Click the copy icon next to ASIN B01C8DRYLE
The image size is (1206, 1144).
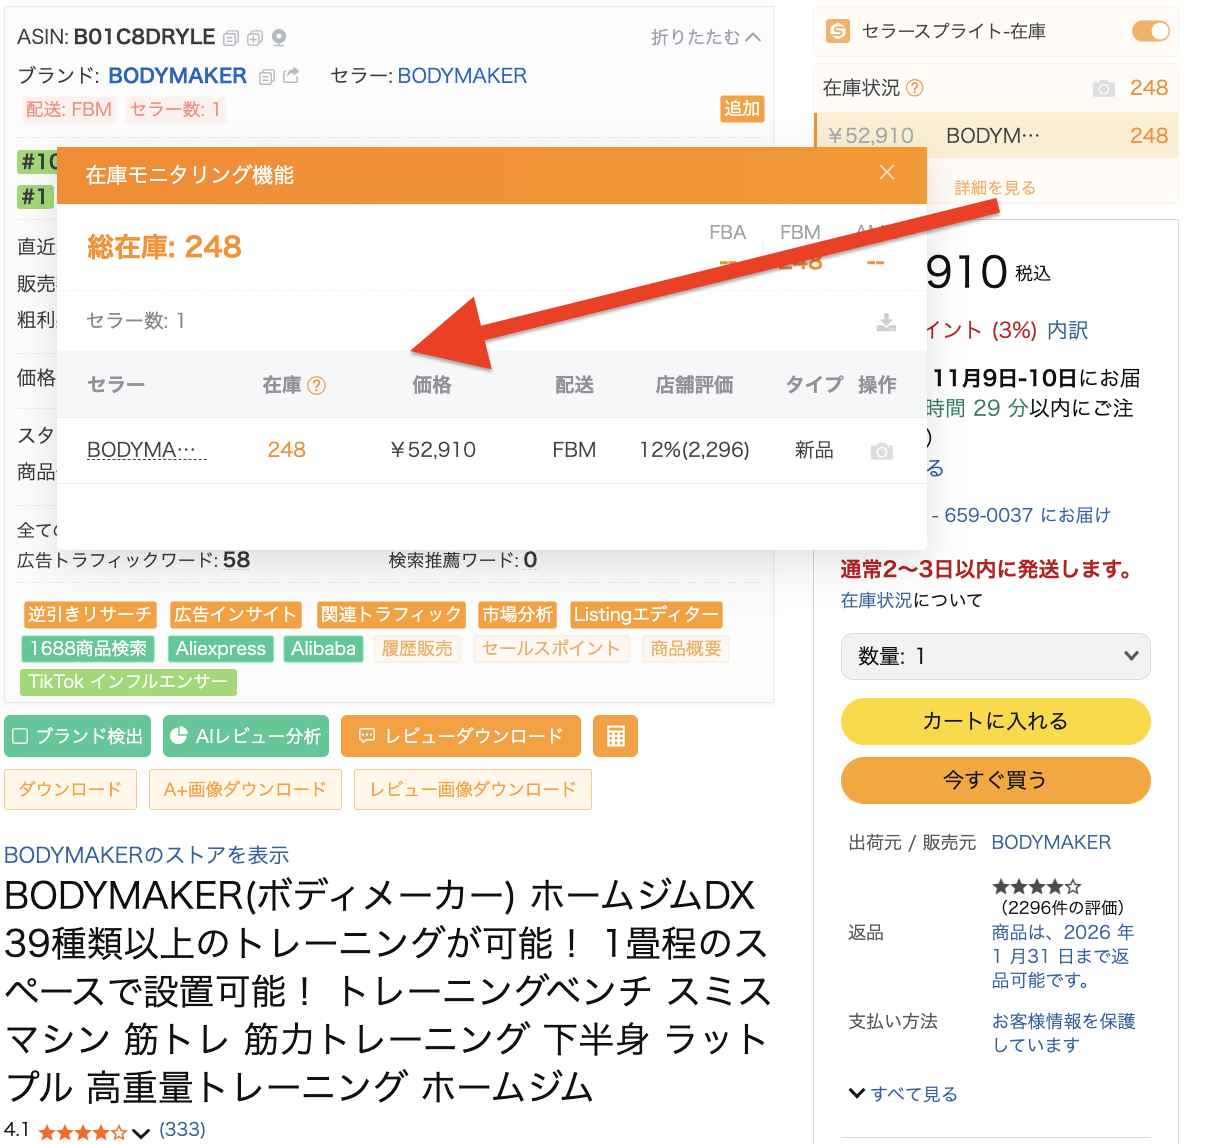coord(231,38)
